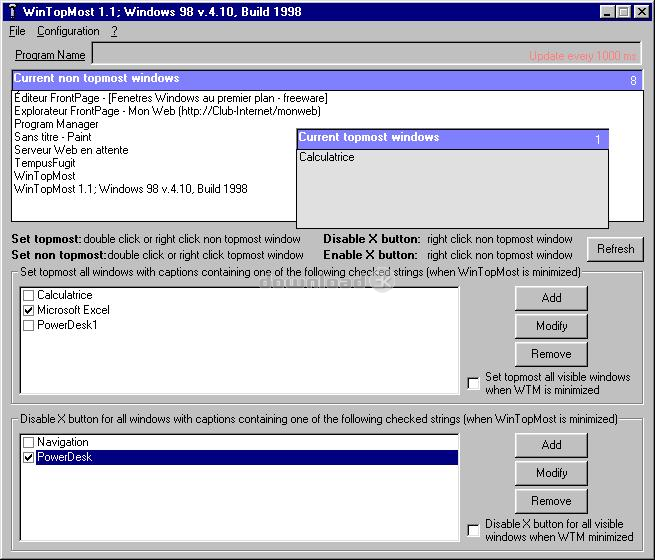Open the File menu
Image resolution: width=655 pixels, height=560 pixels.
click(x=17, y=31)
